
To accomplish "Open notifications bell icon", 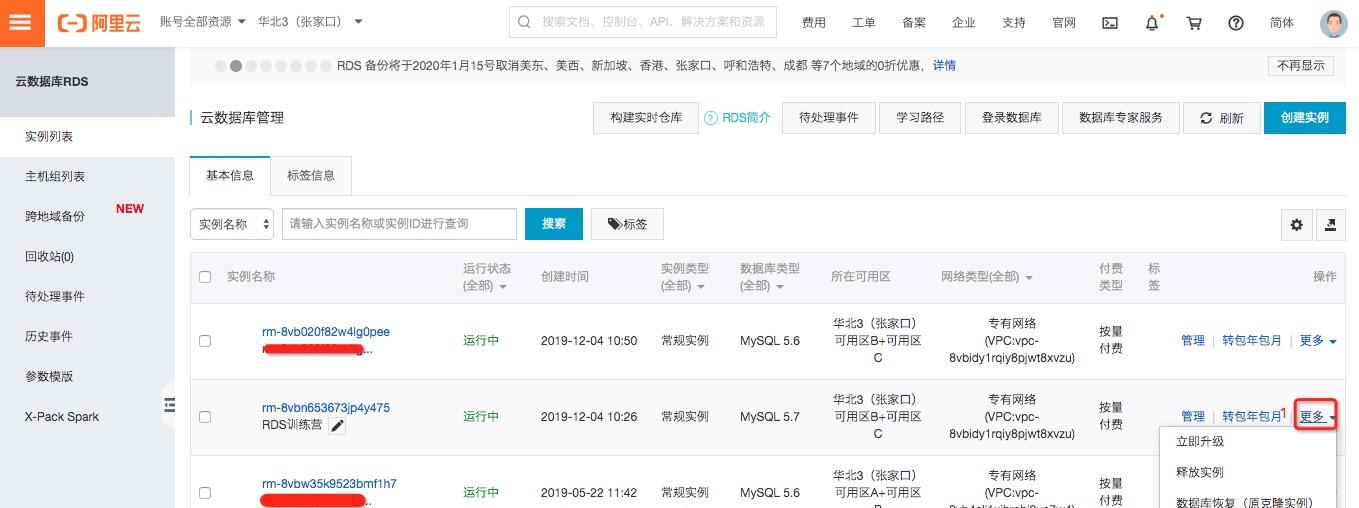I will (x=1152, y=22).
